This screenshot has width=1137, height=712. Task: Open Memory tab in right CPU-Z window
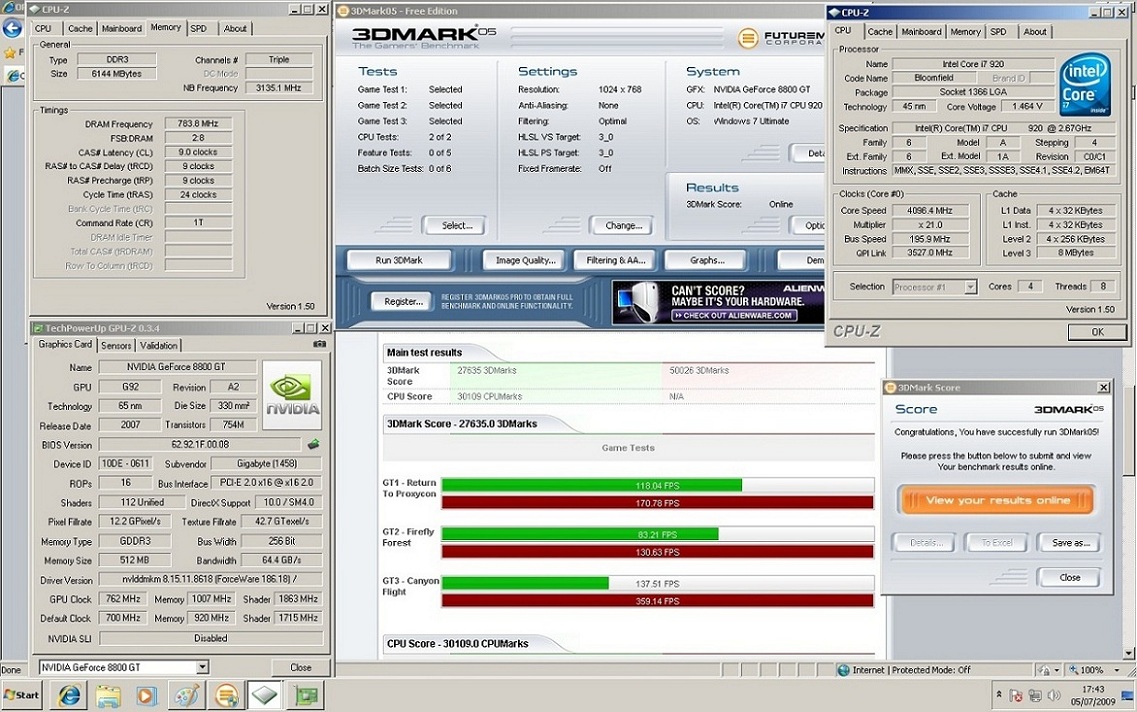(966, 32)
